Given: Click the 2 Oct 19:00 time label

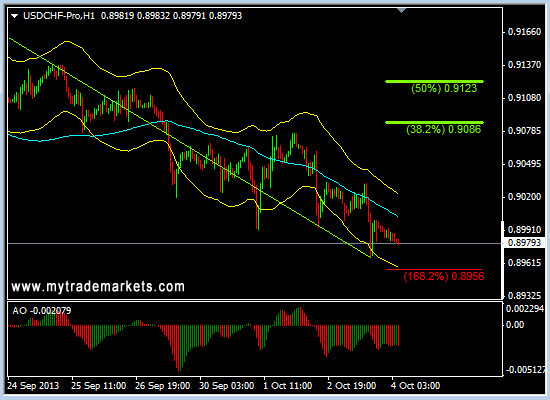Looking at the screenshot, I should (x=351, y=386).
